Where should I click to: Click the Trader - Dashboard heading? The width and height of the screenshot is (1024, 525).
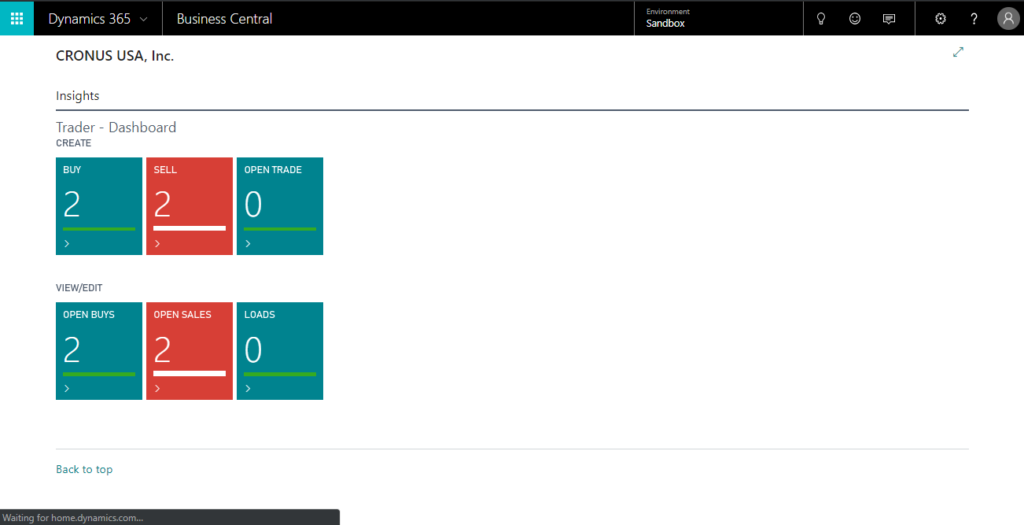coord(116,127)
